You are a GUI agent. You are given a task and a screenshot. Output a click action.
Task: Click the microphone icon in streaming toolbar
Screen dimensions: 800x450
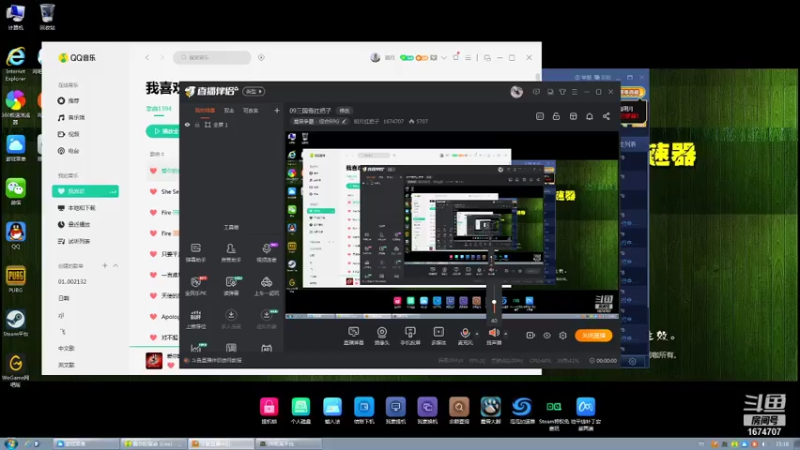click(x=465, y=333)
